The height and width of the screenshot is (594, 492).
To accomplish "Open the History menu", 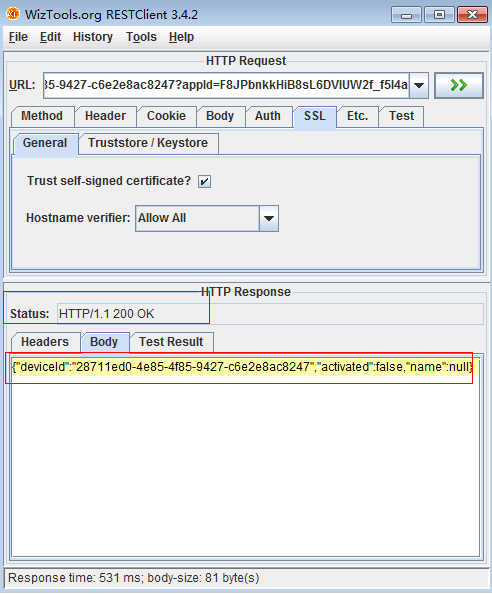I will point(93,37).
